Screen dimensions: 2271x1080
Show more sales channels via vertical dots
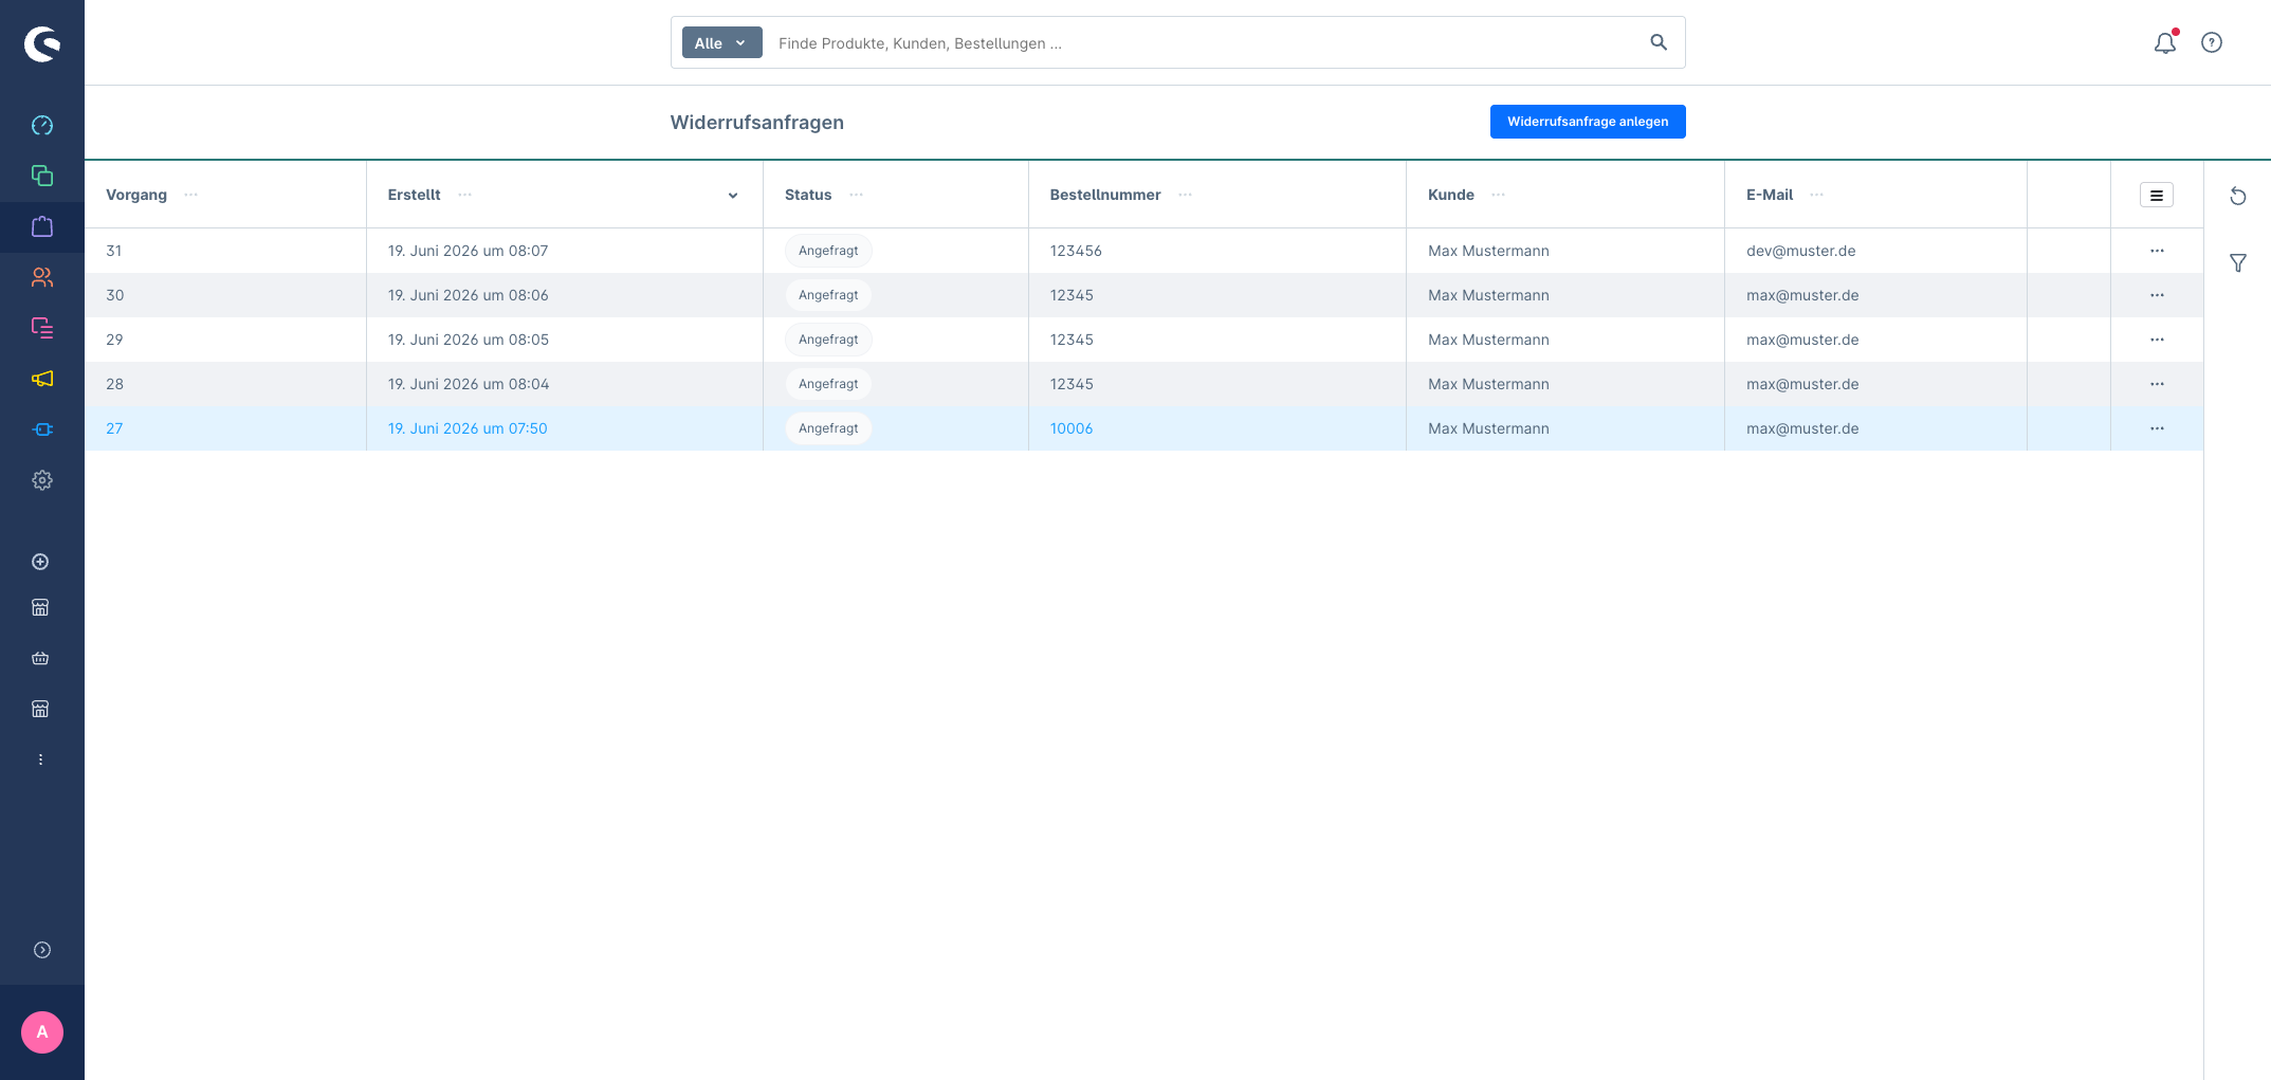tap(41, 760)
